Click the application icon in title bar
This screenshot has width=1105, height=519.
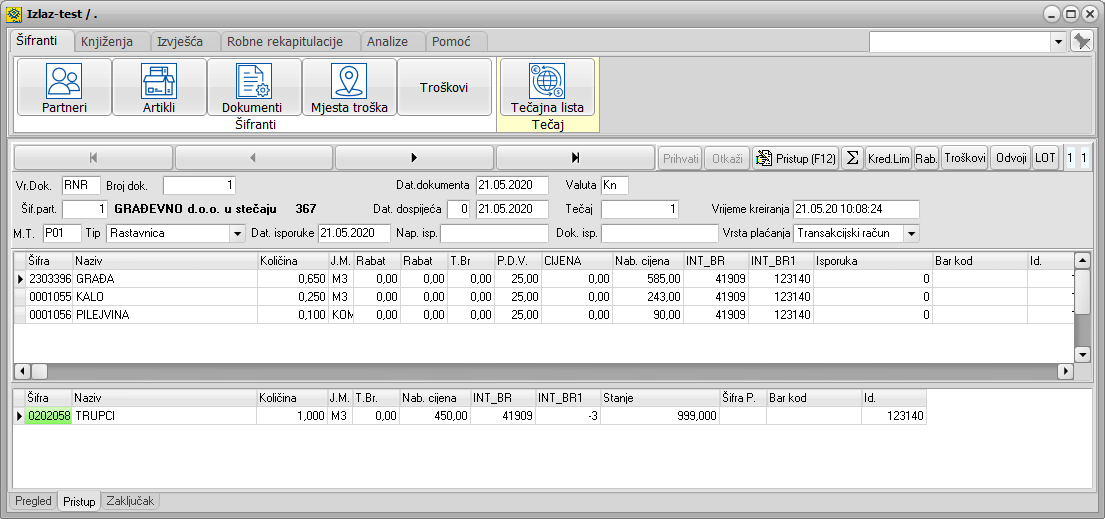(x=13, y=13)
